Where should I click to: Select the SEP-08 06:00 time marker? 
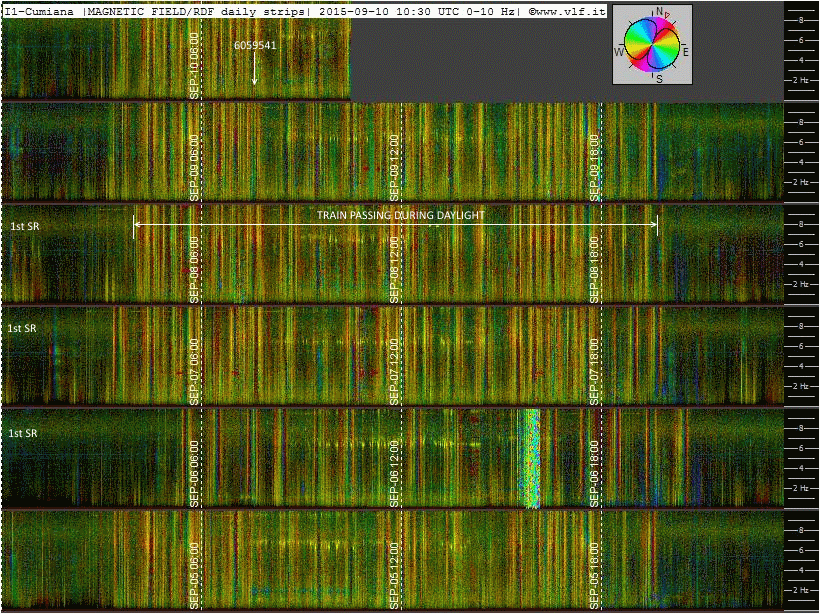click(194, 268)
